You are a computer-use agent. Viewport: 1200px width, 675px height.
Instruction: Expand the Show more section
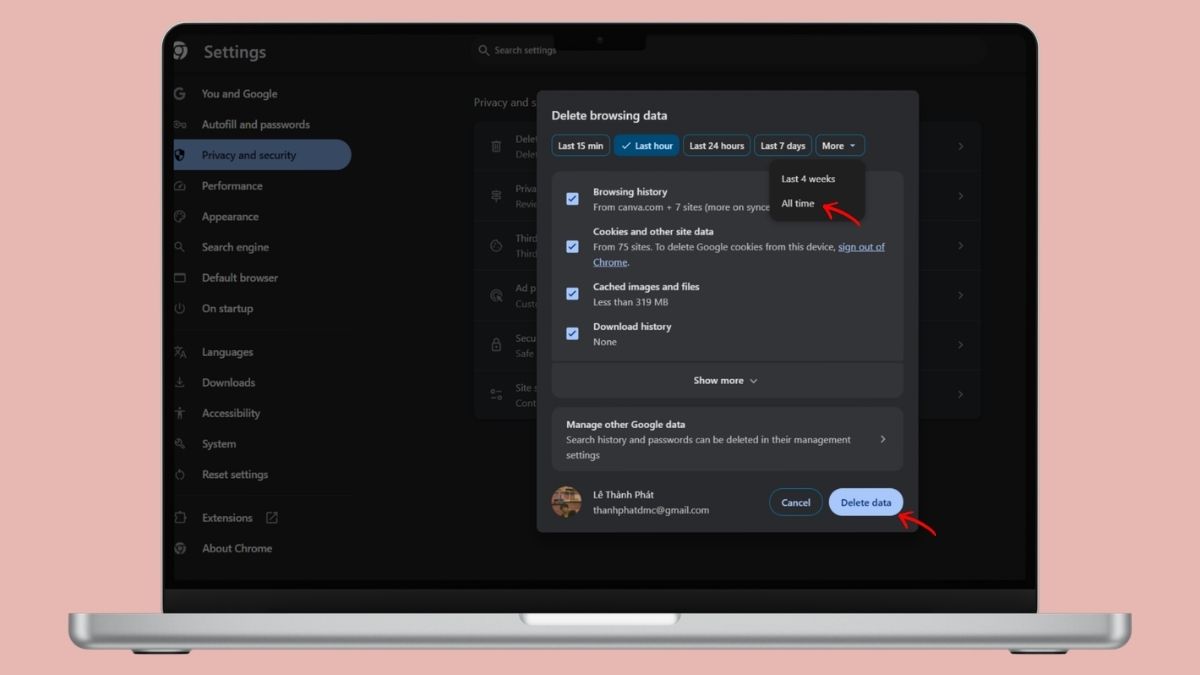(726, 381)
